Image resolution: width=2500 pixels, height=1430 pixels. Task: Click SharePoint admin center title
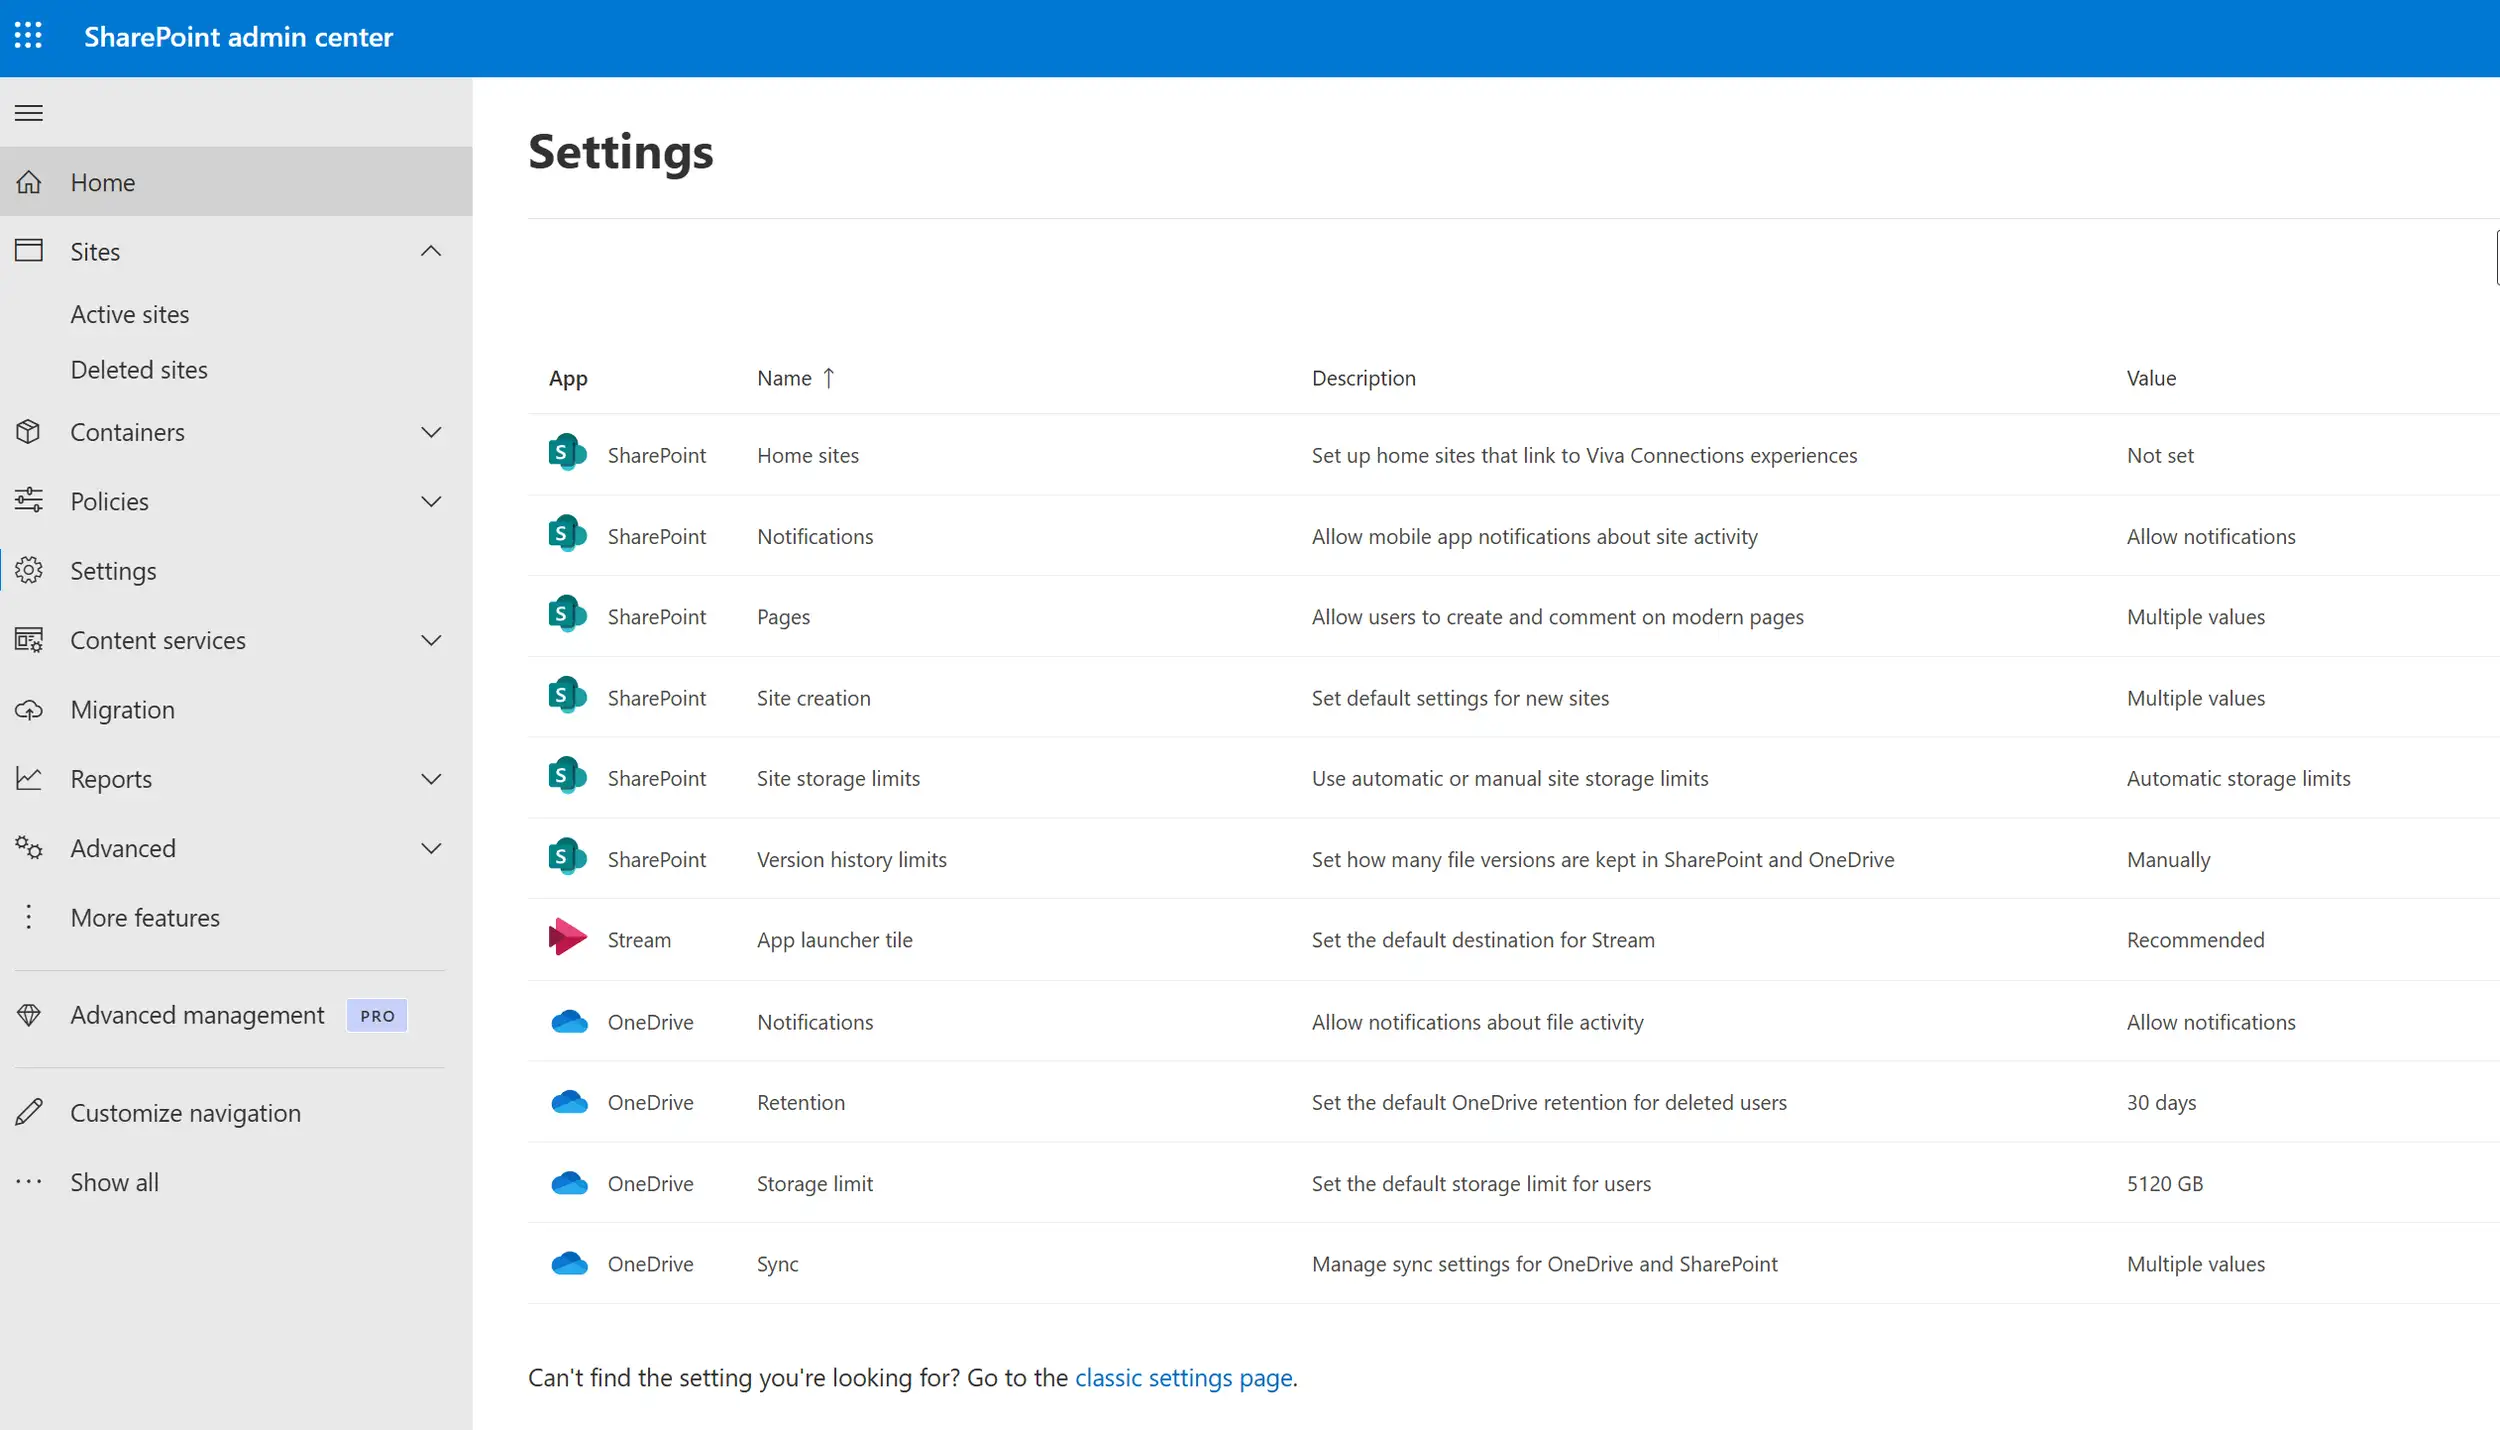click(x=238, y=37)
